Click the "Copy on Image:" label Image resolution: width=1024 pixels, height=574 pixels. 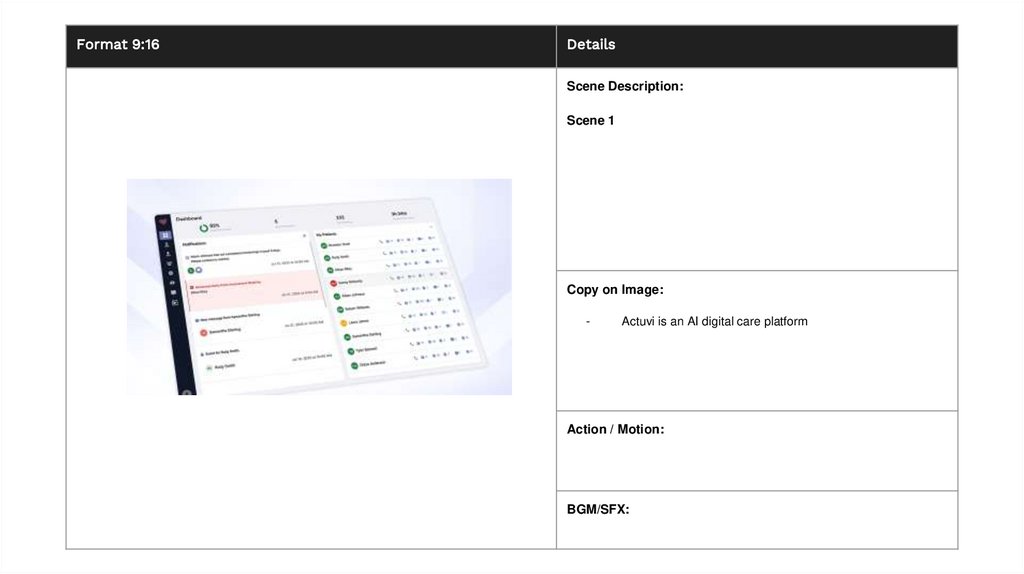[x=615, y=289]
